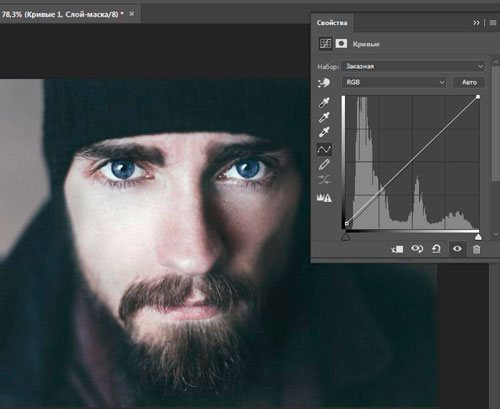This screenshot has width=500, height=409.
Task: Click the smooth curve values icon
Action: (324, 180)
